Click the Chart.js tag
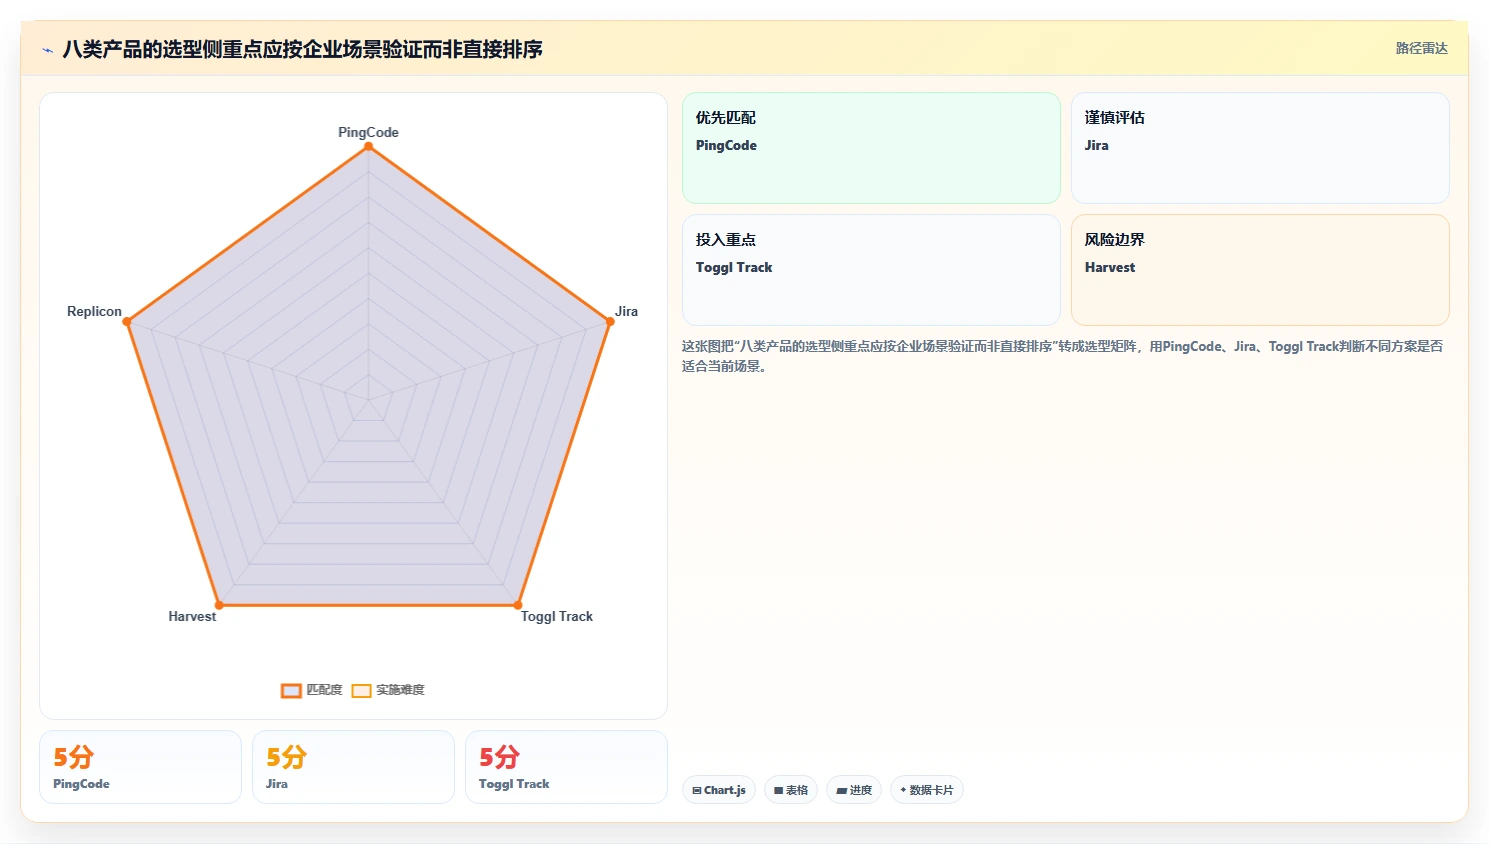This screenshot has height=844, width=1489. click(719, 790)
